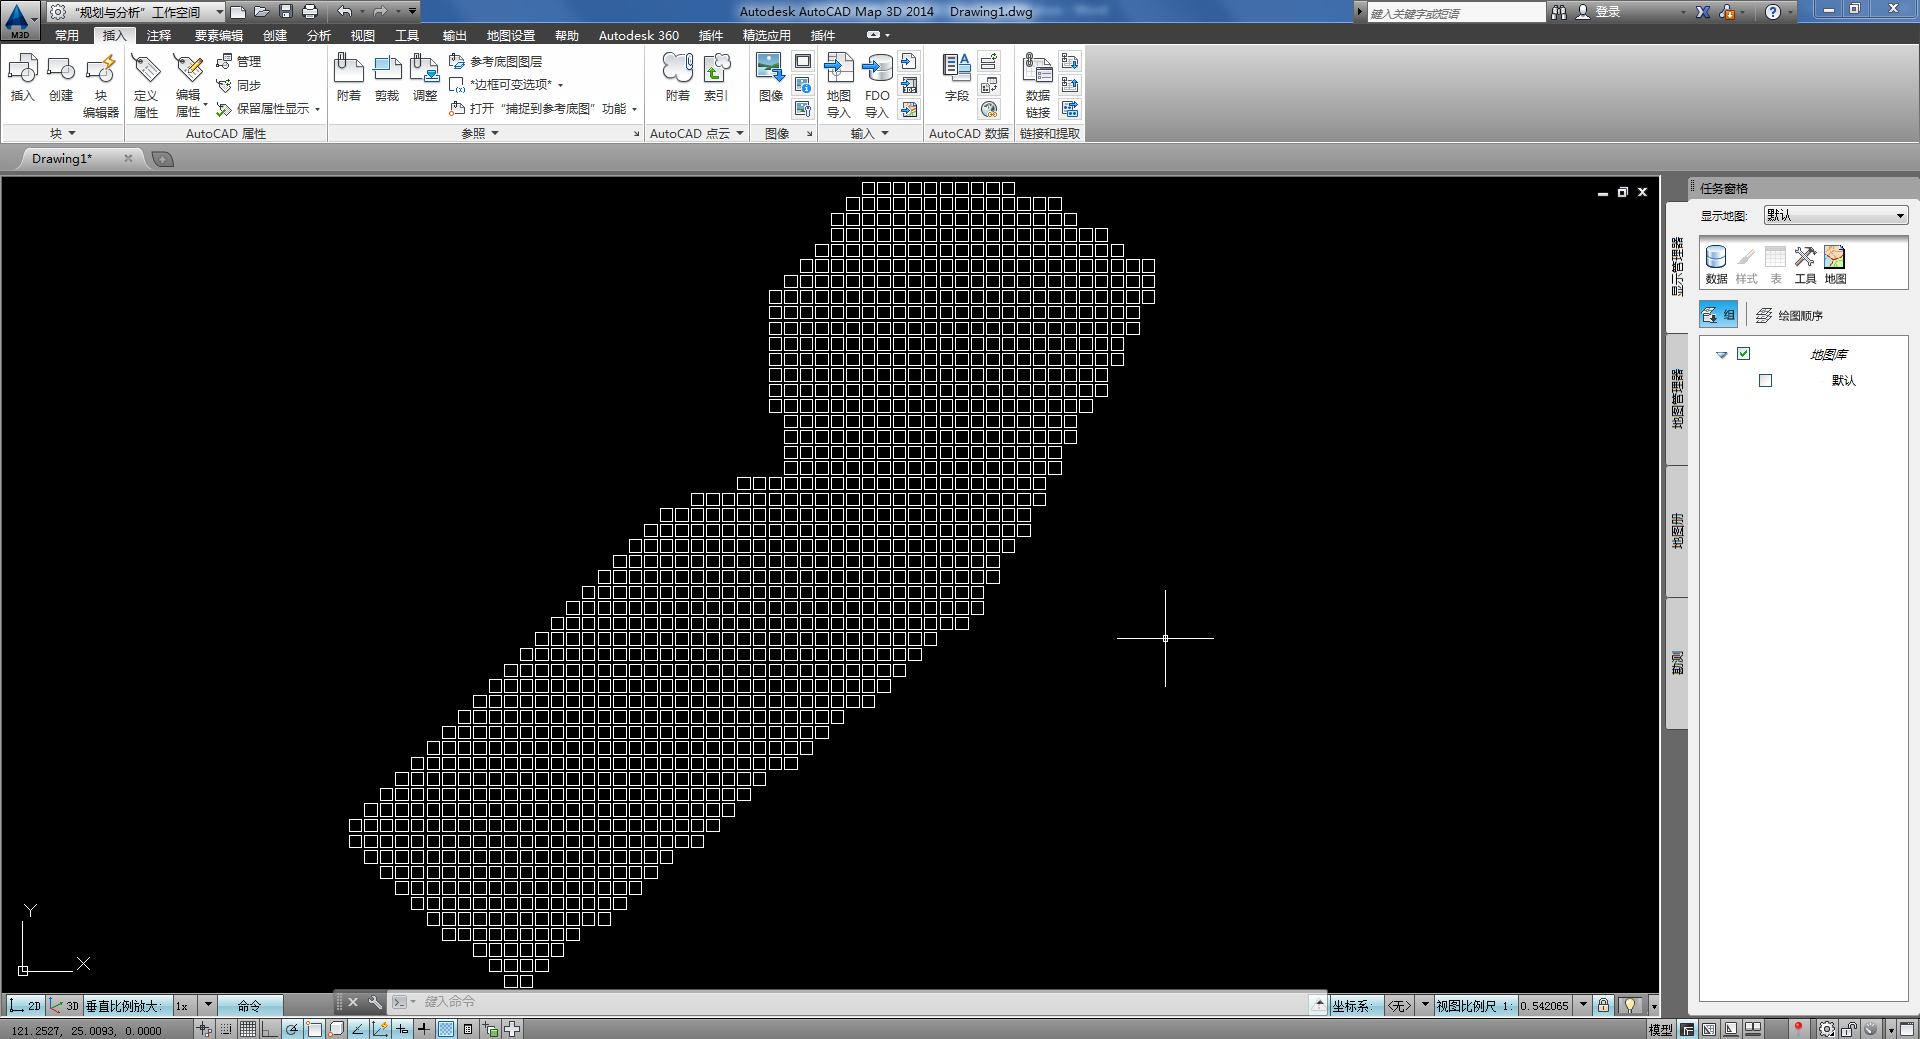Image resolution: width=1920 pixels, height=1039 pixels.
Task: Collapse the 地图库 tree node arrow
Action: tap(1722, 355)
